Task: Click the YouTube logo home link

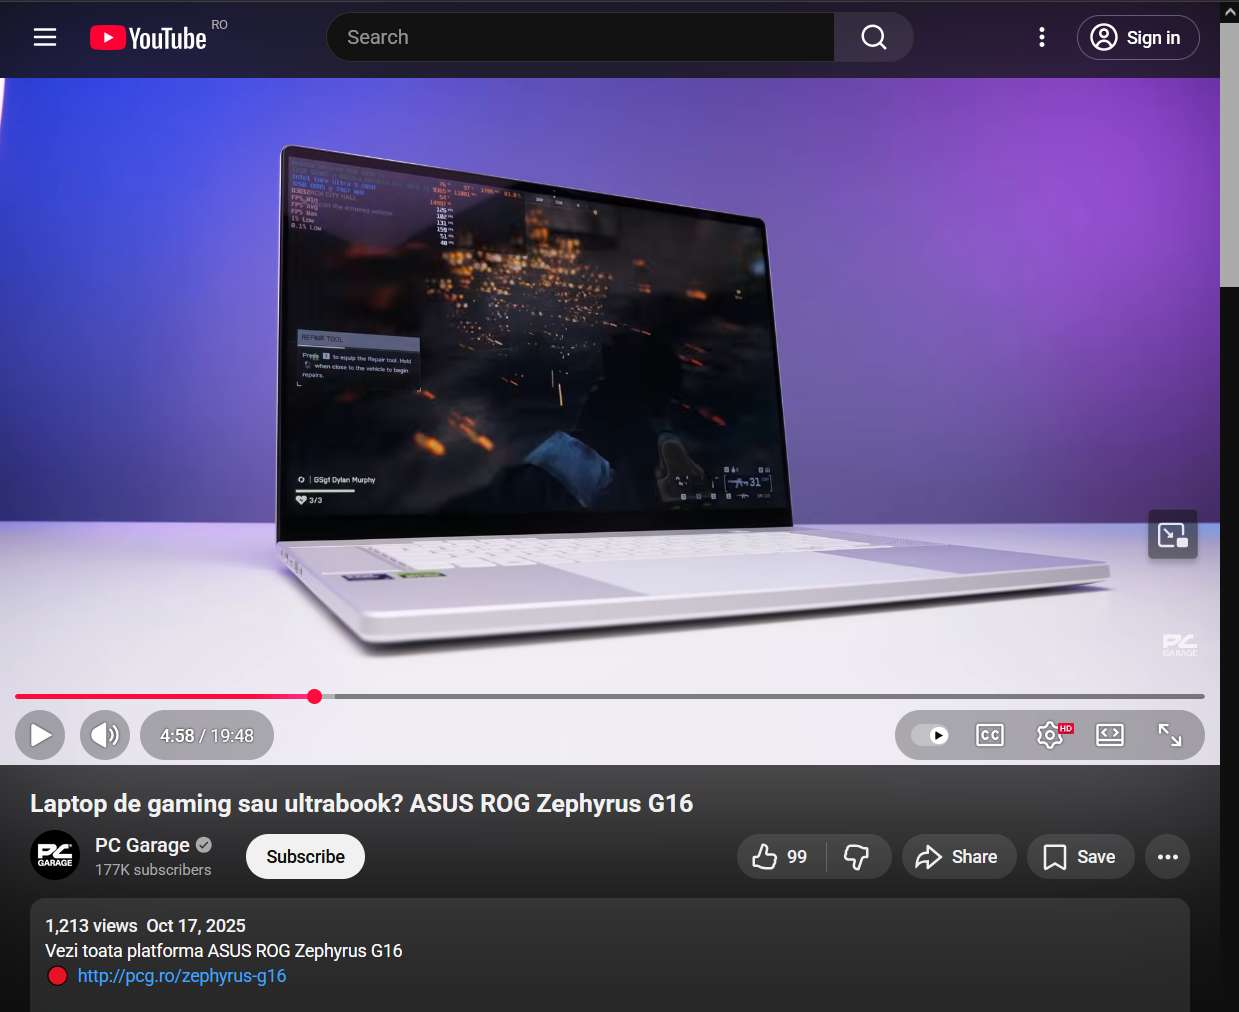Action: point(148,38)
